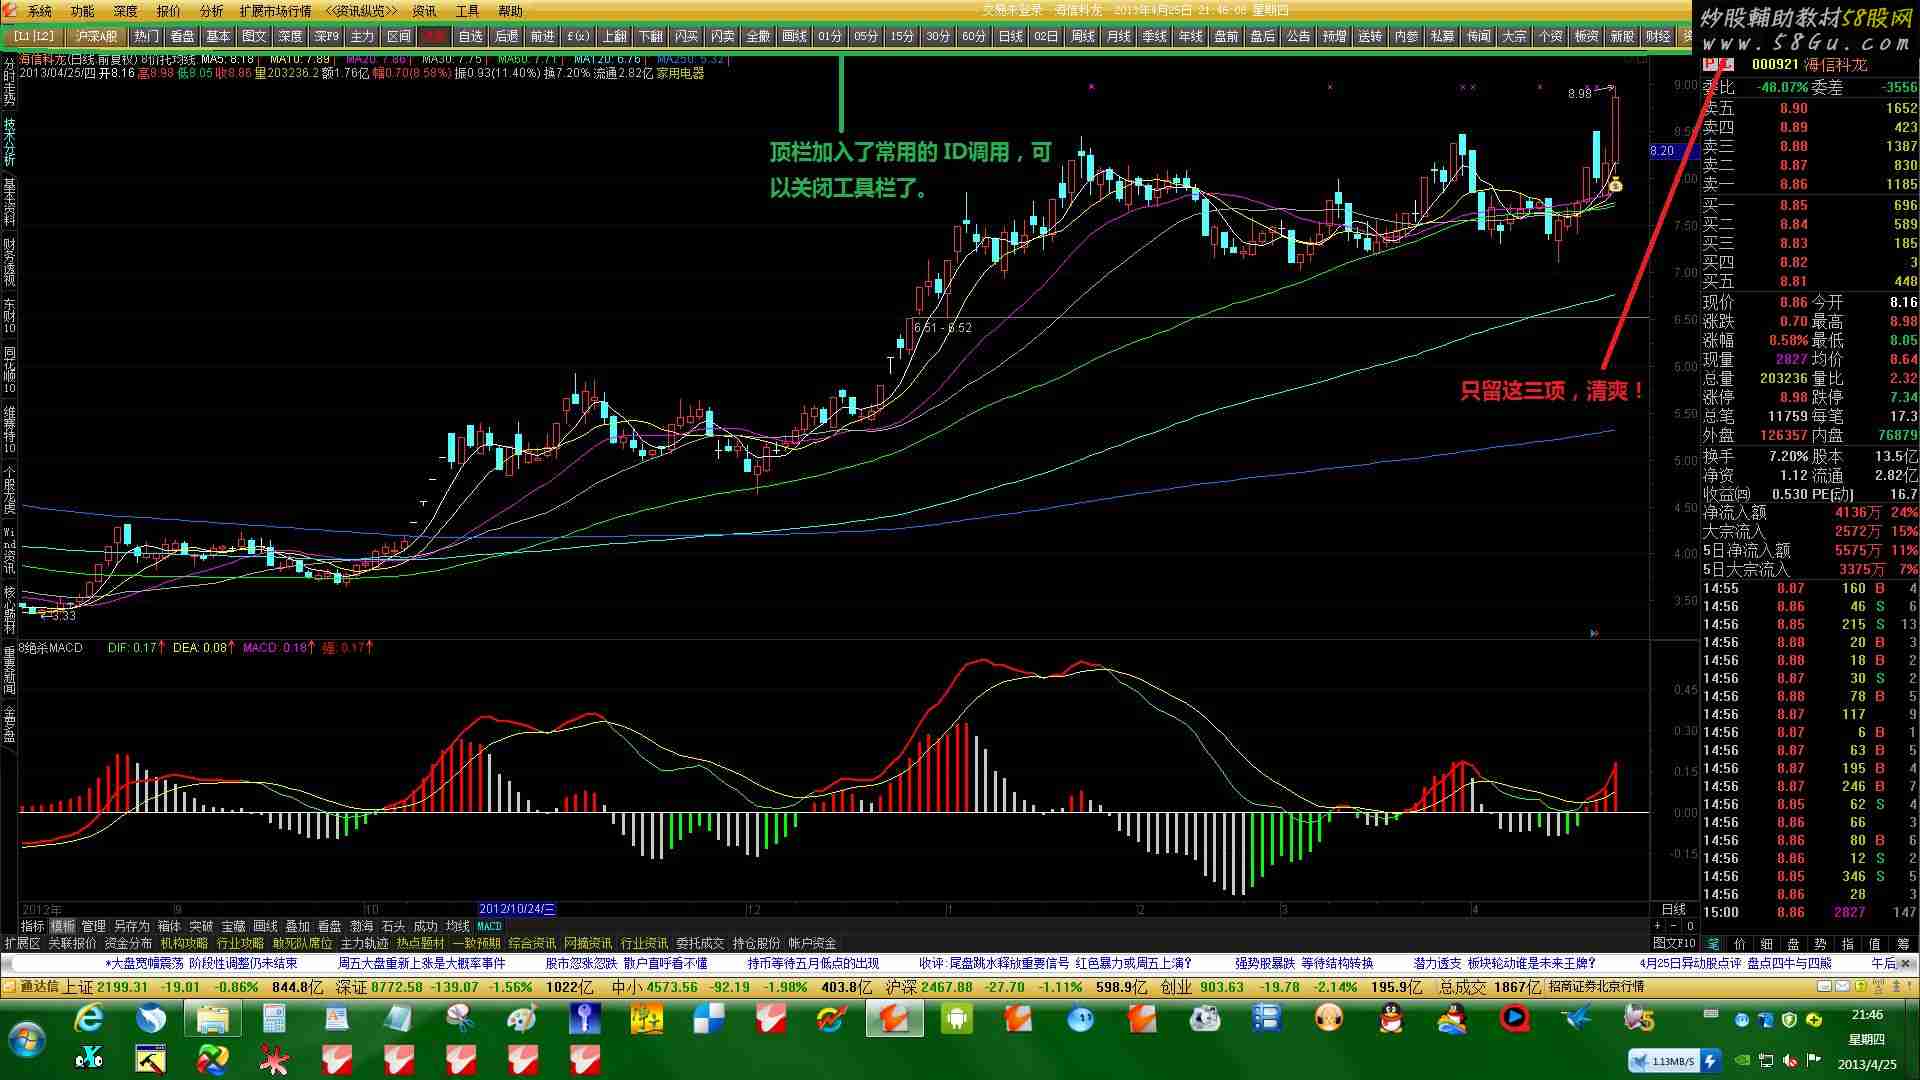Click the 闪买 quick buy button
This screenshot has height=1080, width=1920.
point(686,36)
